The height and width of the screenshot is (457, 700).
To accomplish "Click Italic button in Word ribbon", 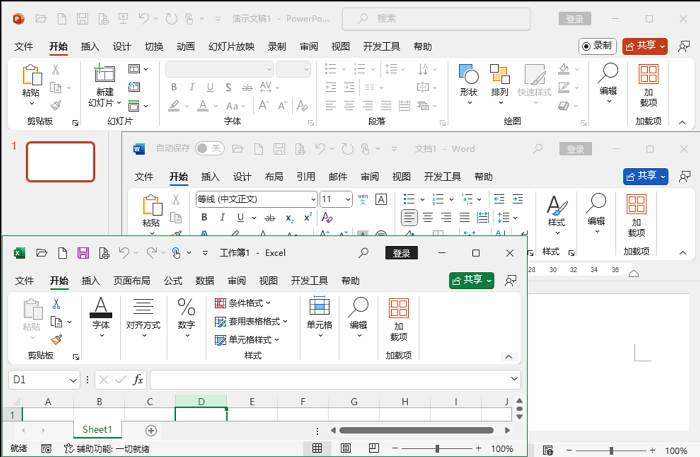I will pos(222,217).
